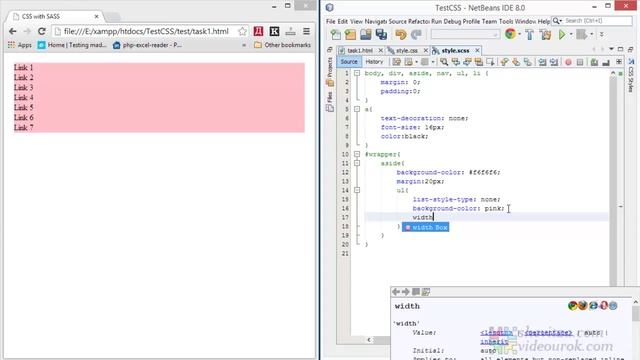The height and width of the screenshot is (360, 640).
Task: Open the project configuration combo box
Action: tap(465, 35)
